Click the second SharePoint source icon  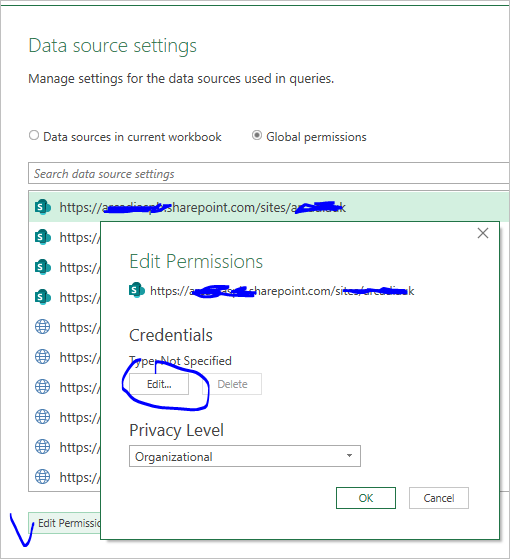(42, 237)
